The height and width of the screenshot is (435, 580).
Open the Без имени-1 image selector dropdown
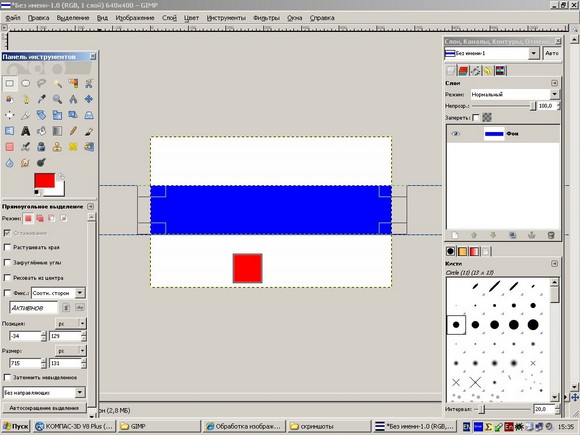pos(492,53)
